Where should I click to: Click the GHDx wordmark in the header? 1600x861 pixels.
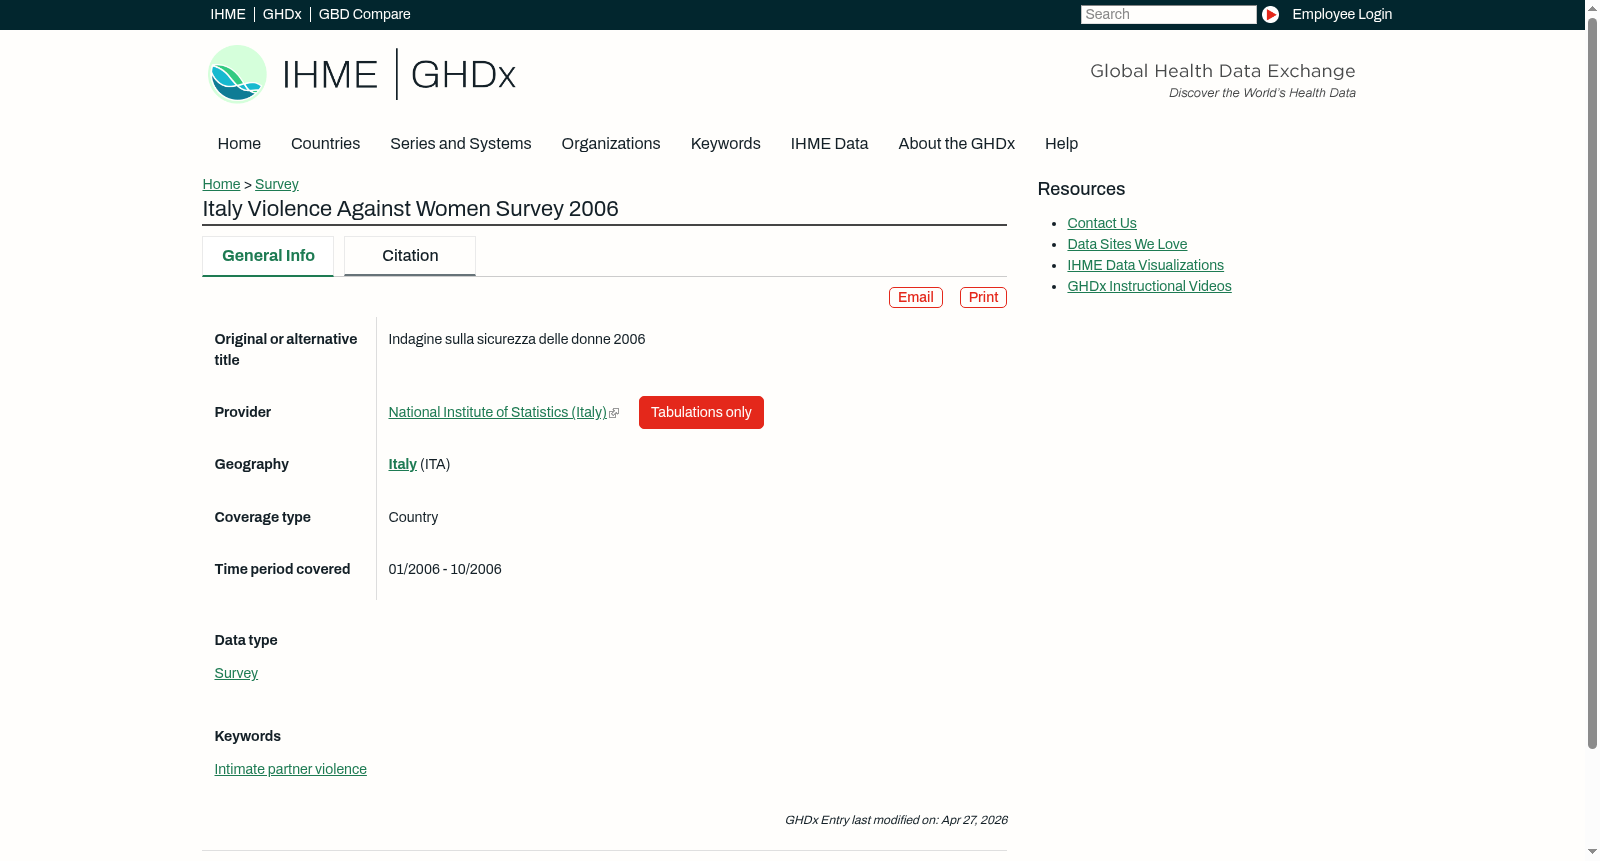pos(463,75)
